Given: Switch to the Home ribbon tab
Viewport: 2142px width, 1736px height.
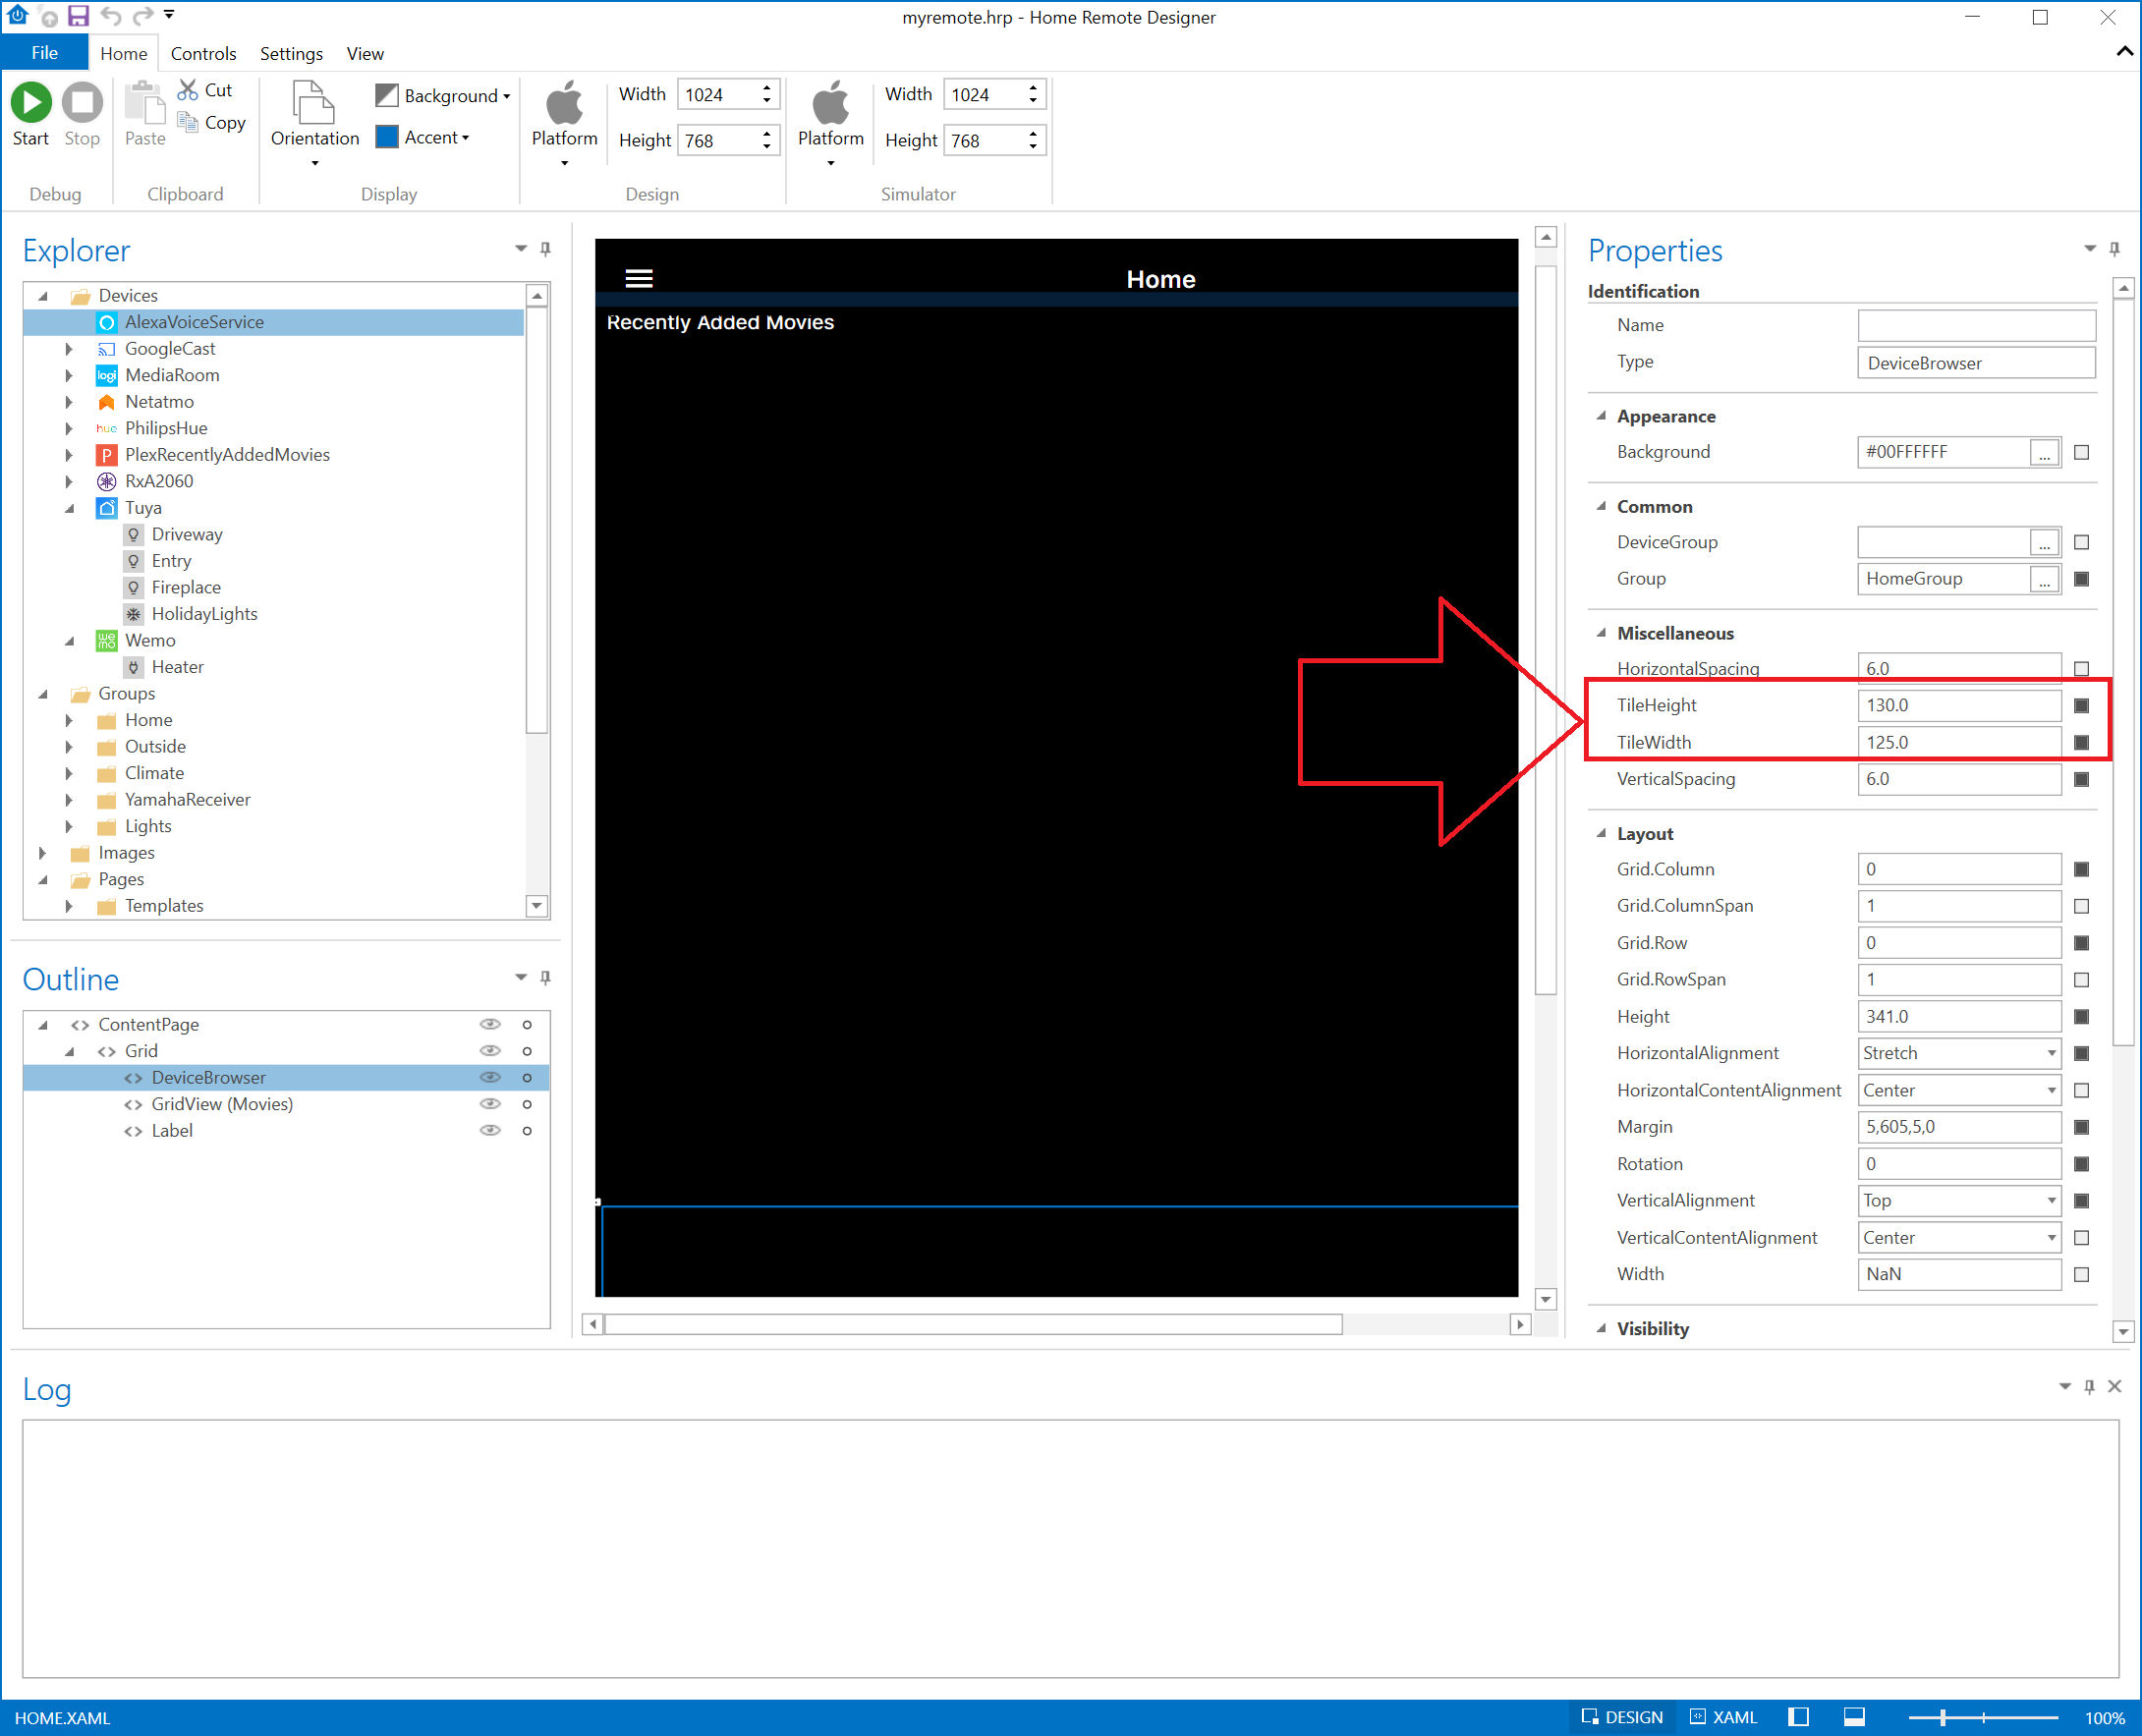Looking at the screenshot, I should point(123,53).
